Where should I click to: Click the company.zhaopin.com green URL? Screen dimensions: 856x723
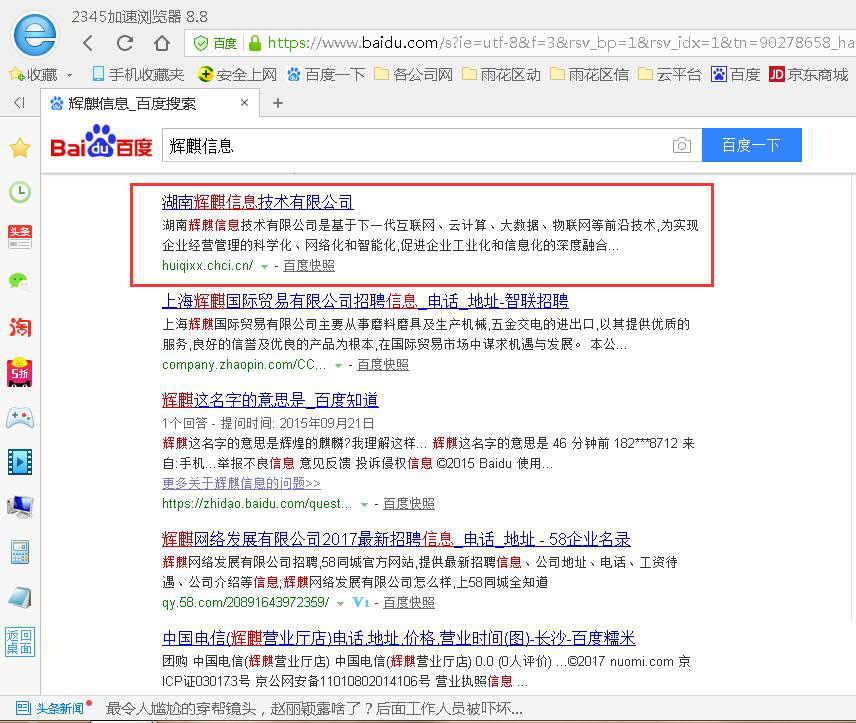tap(244, 365)
